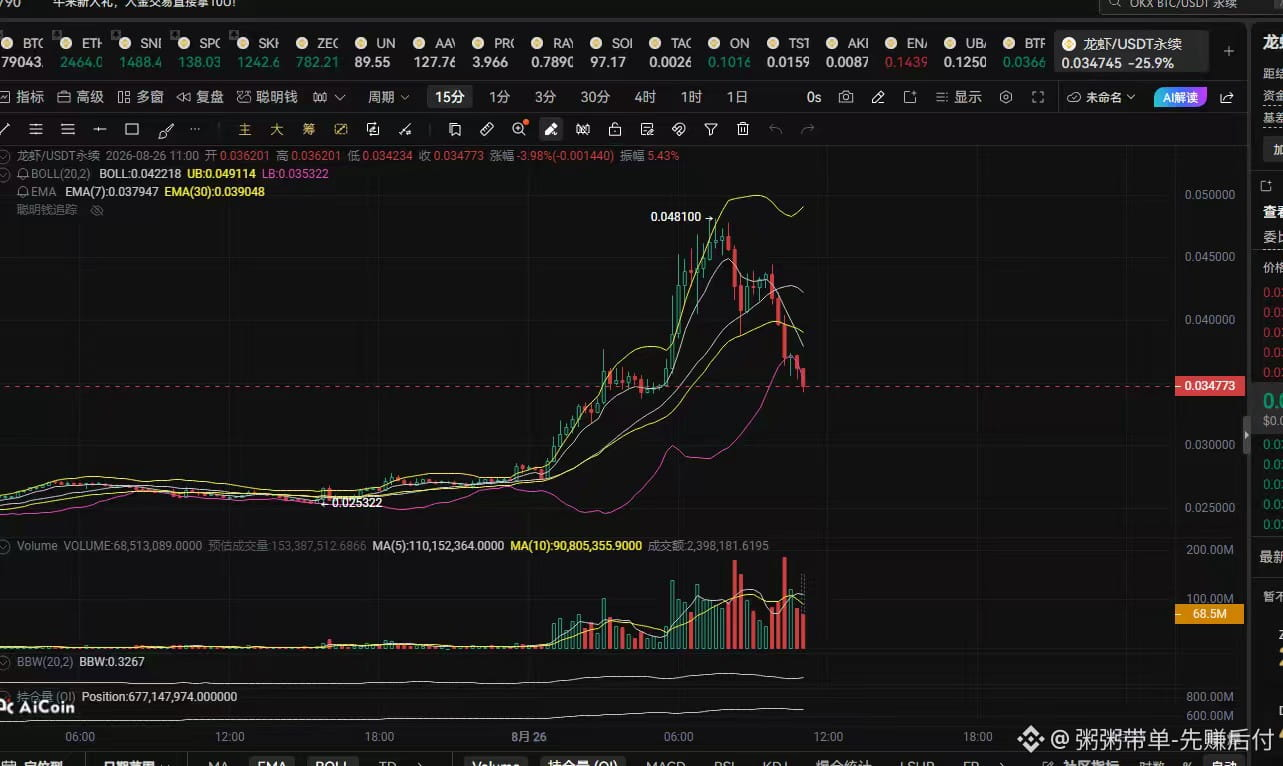Click the pencil edit icon in top toolbar
Screen dimensions: 1283x766
click(878, 97)
